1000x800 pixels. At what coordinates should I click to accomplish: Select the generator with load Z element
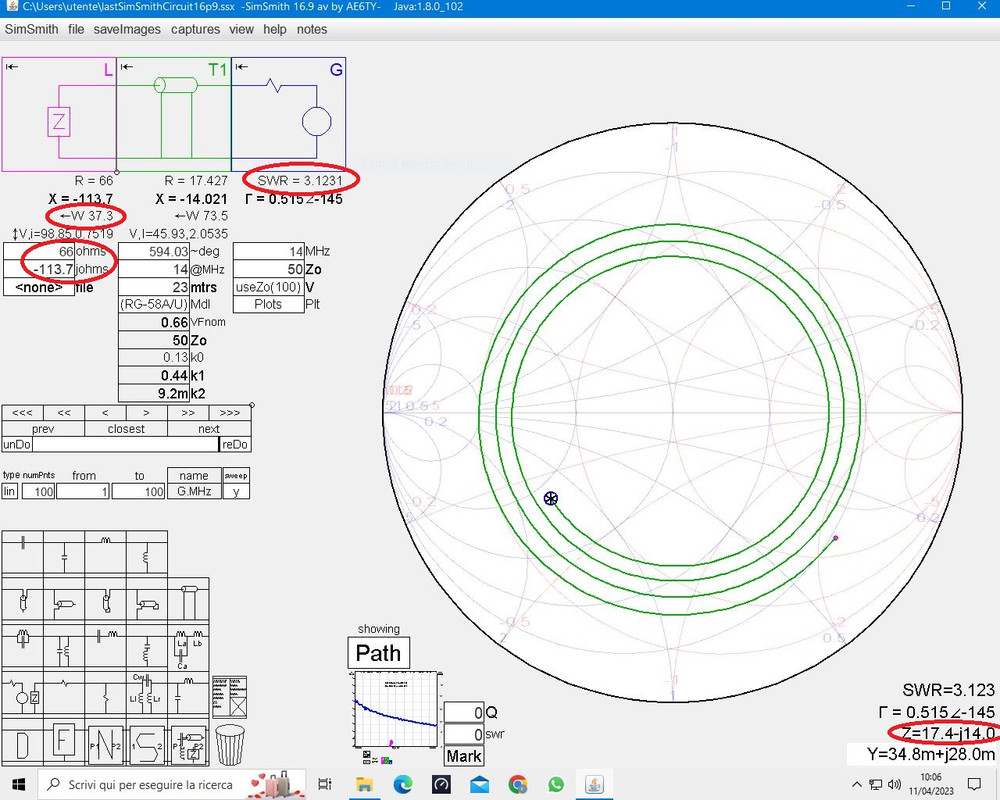pyautogui.click(x=23, y=693)
